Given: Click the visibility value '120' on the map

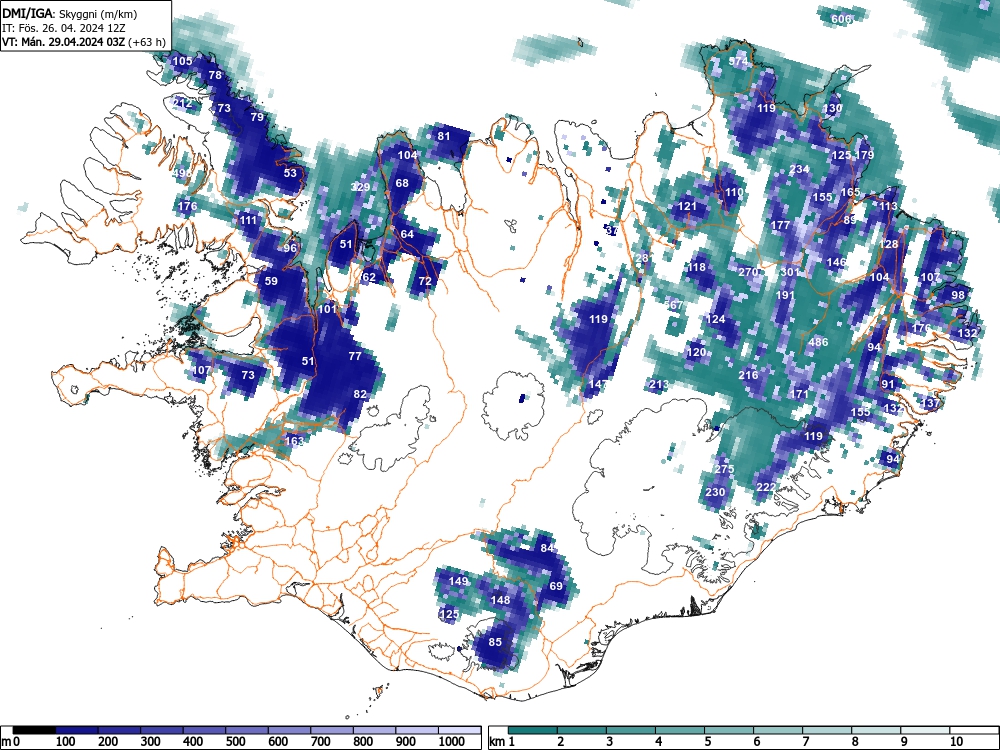Looking at the screenshot, I should tap(696, 352).
